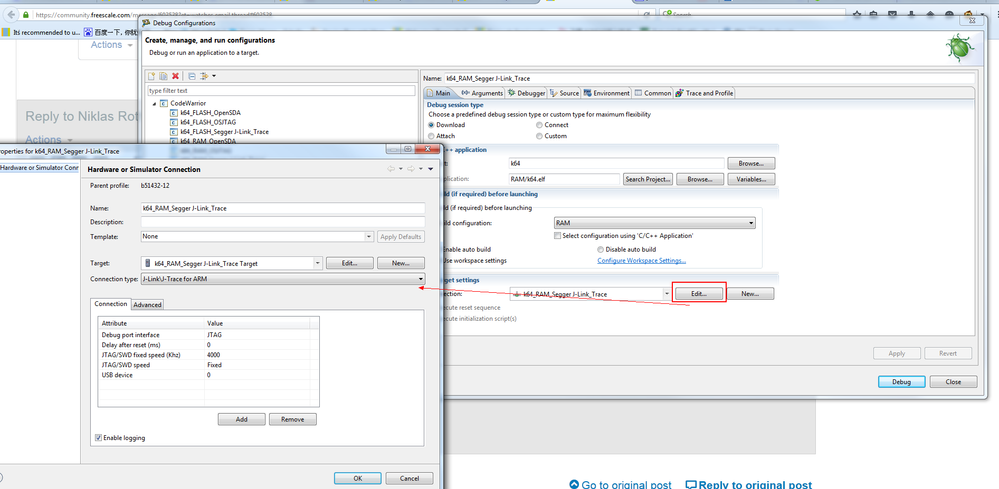Click browser back arrow button
Screen dimensions: 999x489
pyautogui.click(x=11, y=15)
